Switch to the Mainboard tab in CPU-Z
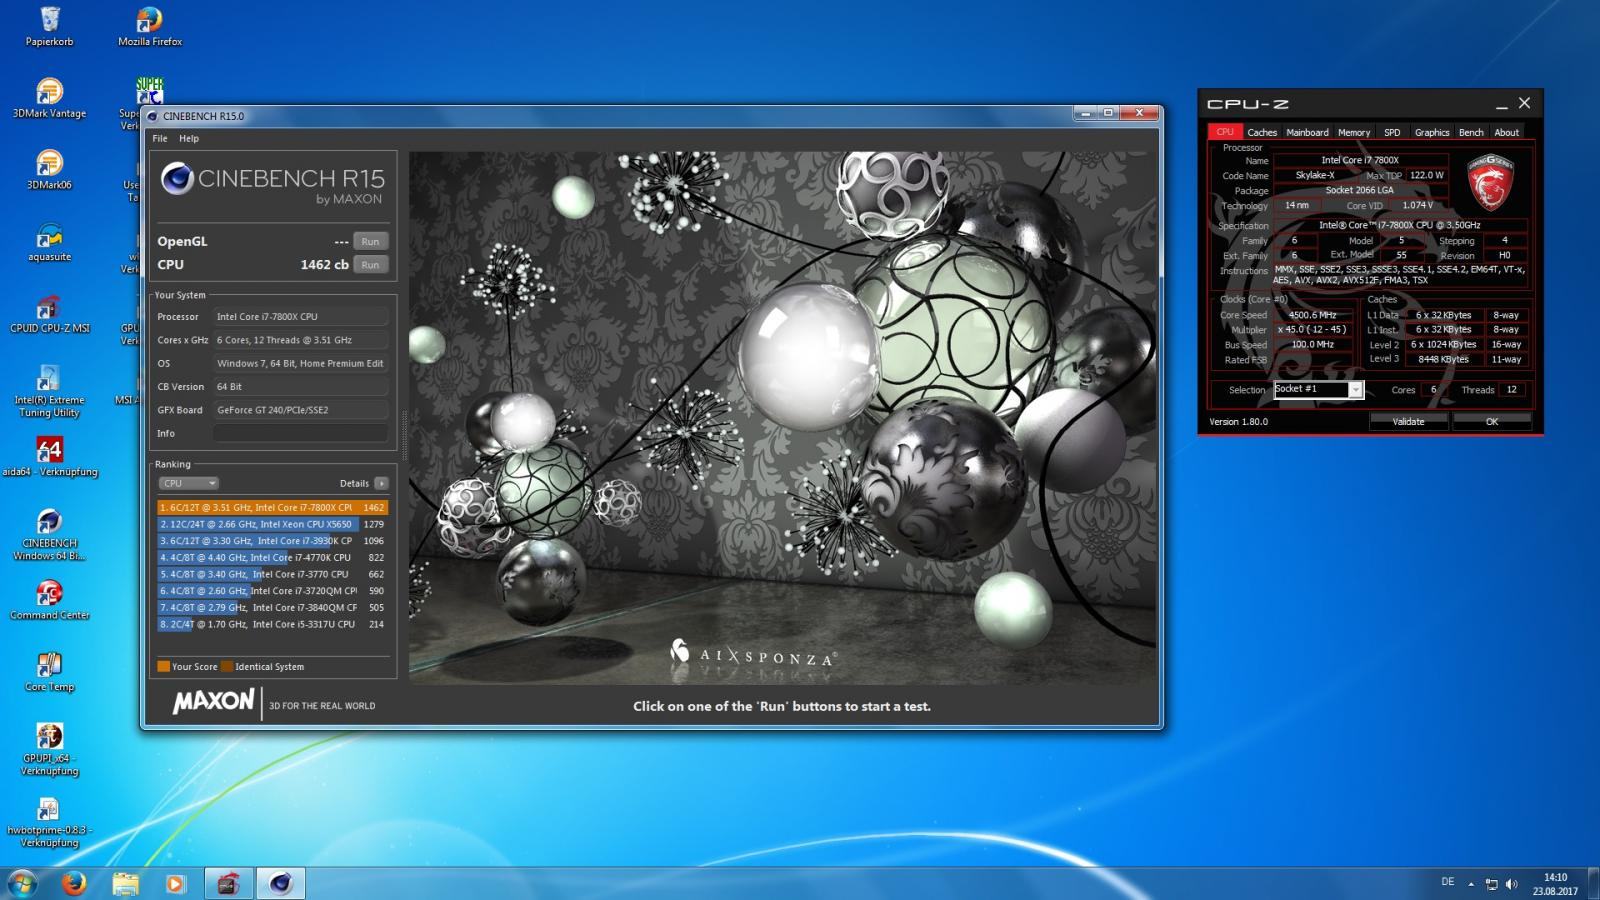Screen dimensions: 1600x900 [1307, 132]
